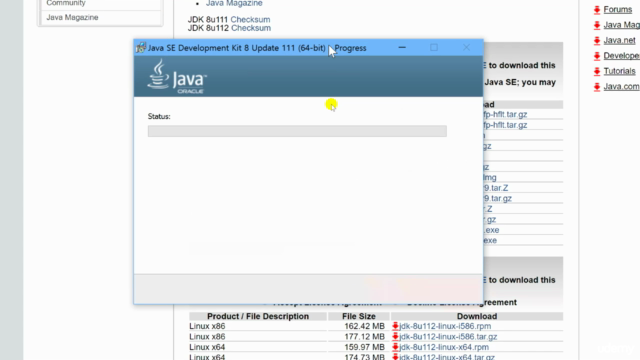
Task: Click the installer title bar text
Action: [x=257, y=48]
